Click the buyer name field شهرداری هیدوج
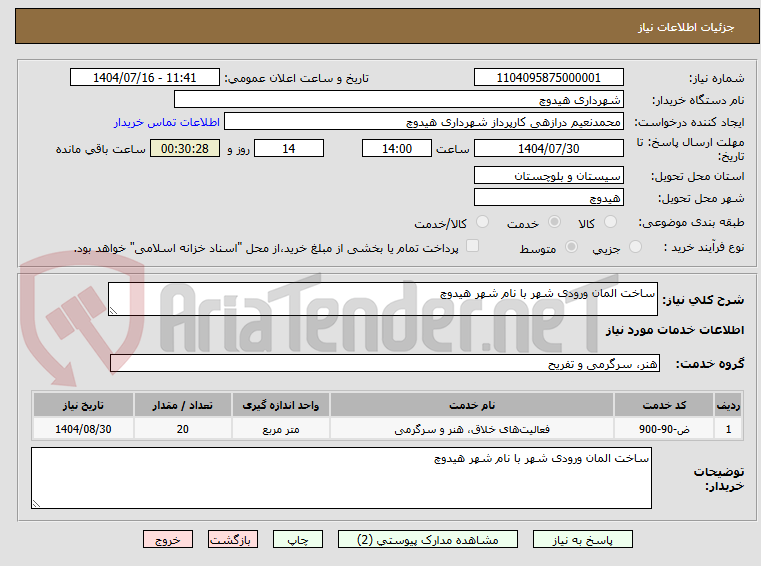This screenshot has height=566, width=761. tap(398, 100)
